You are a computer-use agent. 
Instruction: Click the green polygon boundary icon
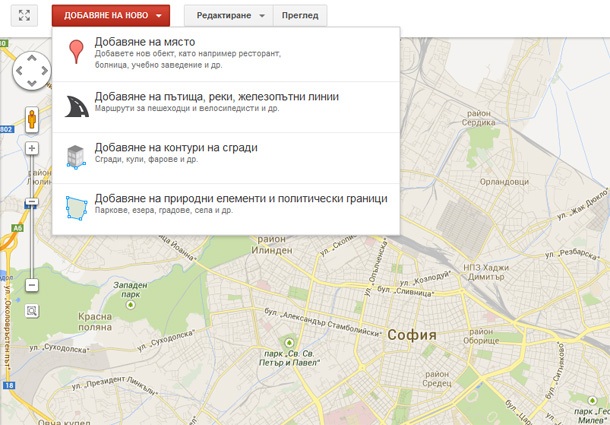click(x=76, y=208)
